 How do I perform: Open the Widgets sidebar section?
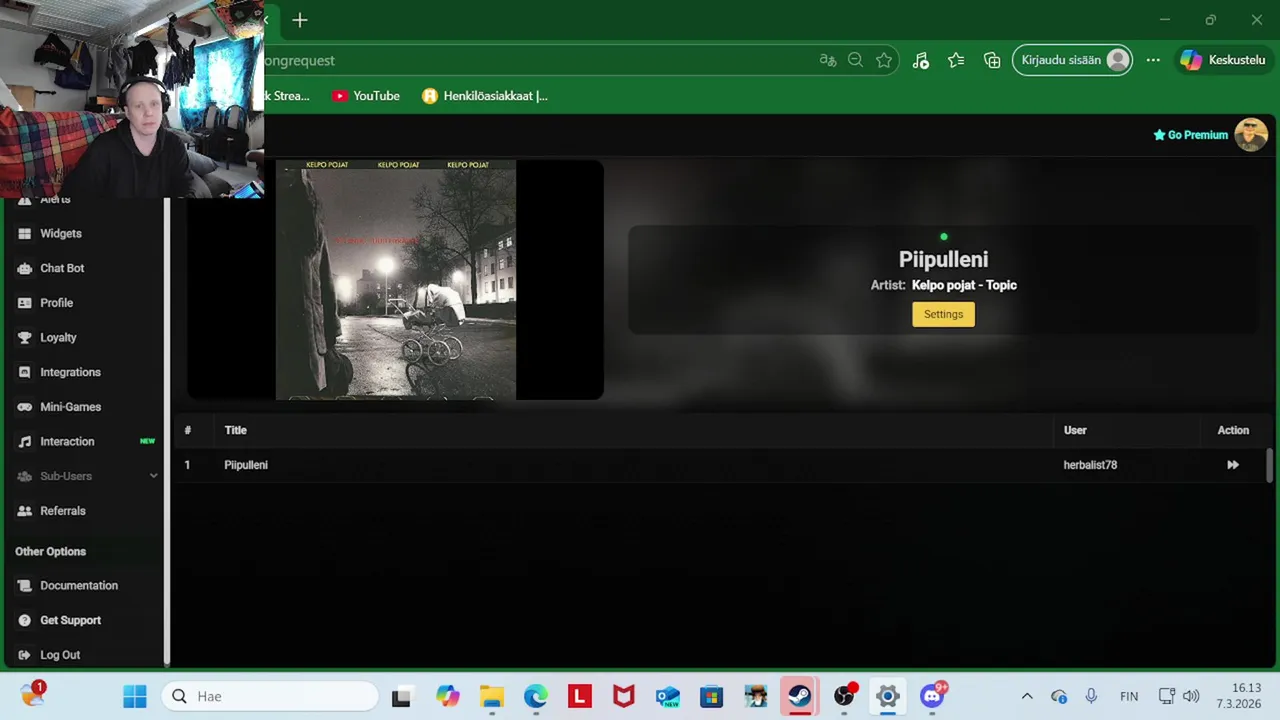[x=60, y=233]
